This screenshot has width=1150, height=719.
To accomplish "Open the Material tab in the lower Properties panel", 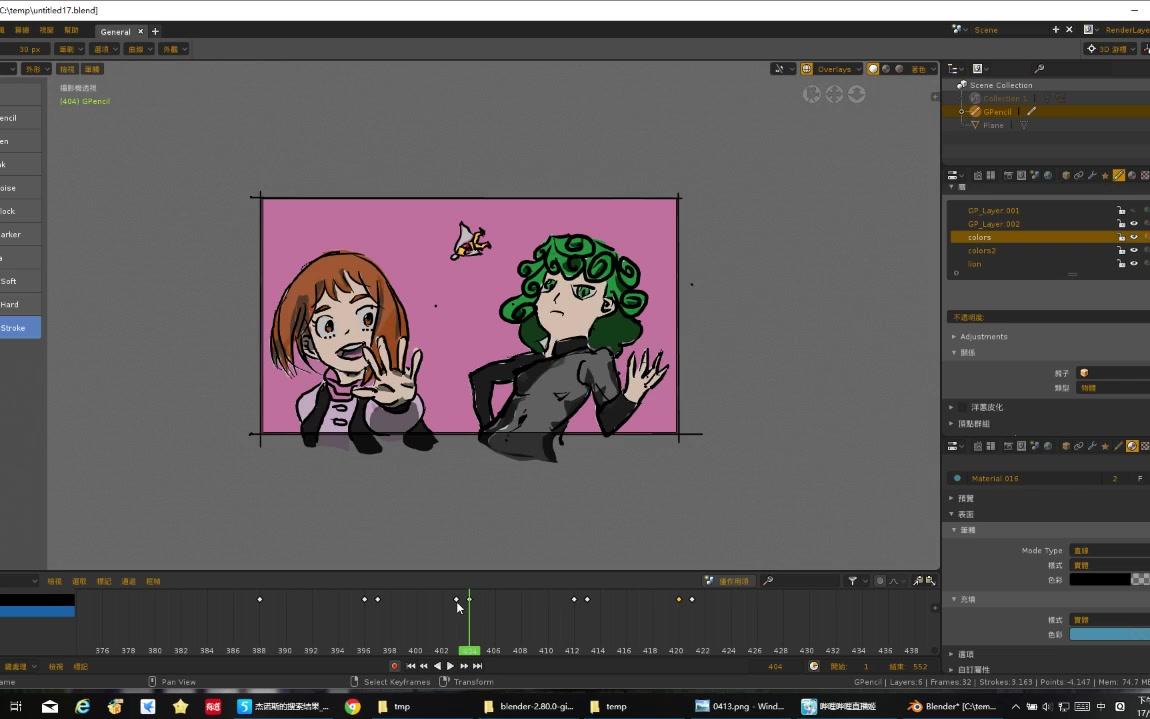I will pos(1132,446).
